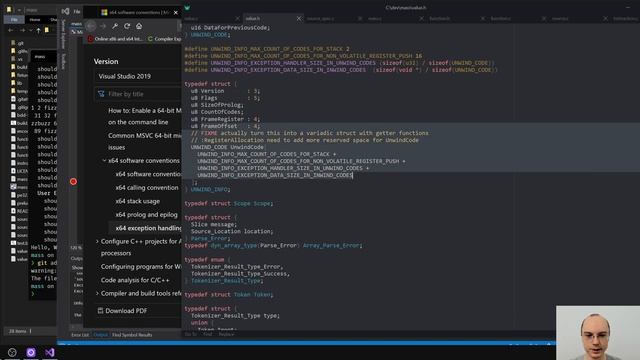Close the first editor tab left of value.h
The width and height of the screenshot is (640, 360).
[x=238, y=18]
